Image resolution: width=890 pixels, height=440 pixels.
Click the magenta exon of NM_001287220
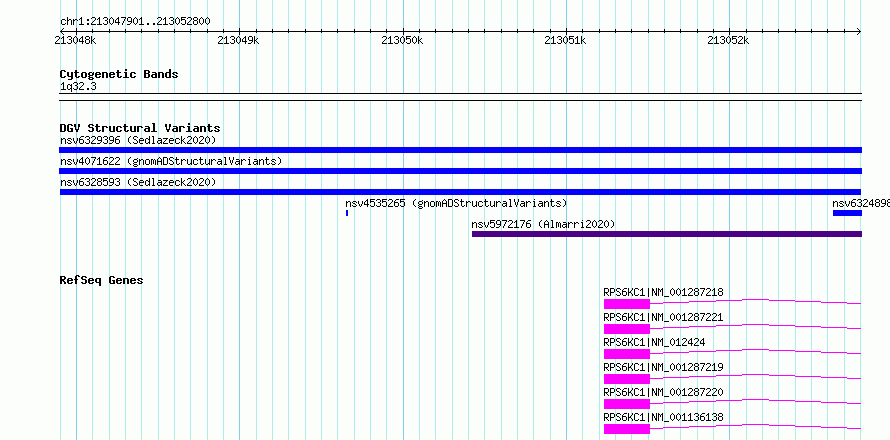pyautogui.click(x=627, y=404)
